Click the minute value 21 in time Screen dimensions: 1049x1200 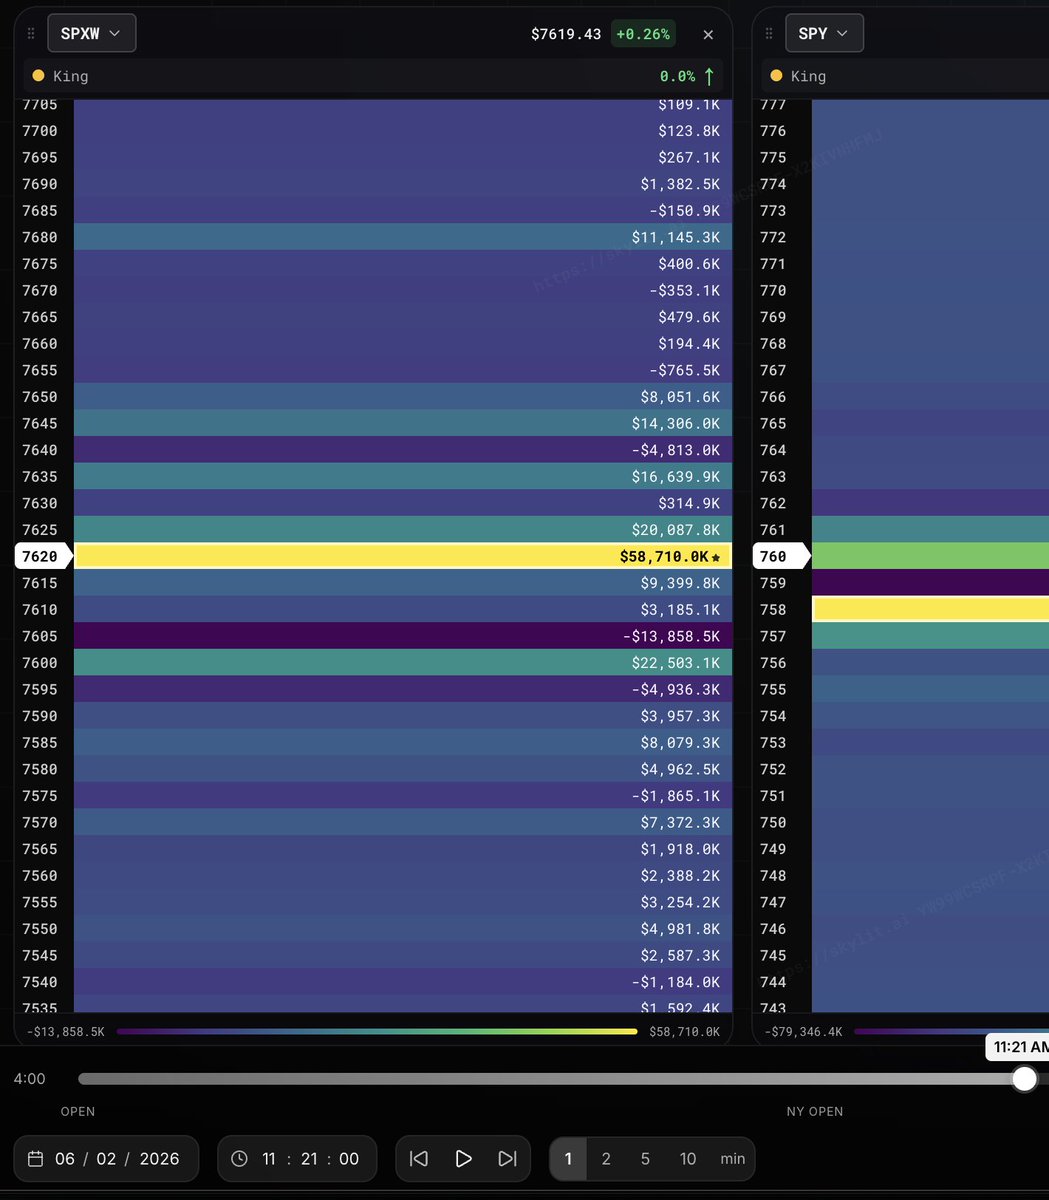(309, 1158)
